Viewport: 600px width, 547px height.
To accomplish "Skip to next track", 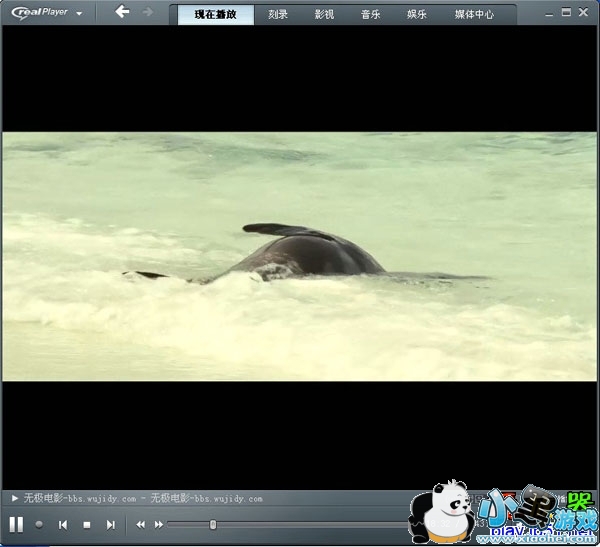I will click(111, 524).
